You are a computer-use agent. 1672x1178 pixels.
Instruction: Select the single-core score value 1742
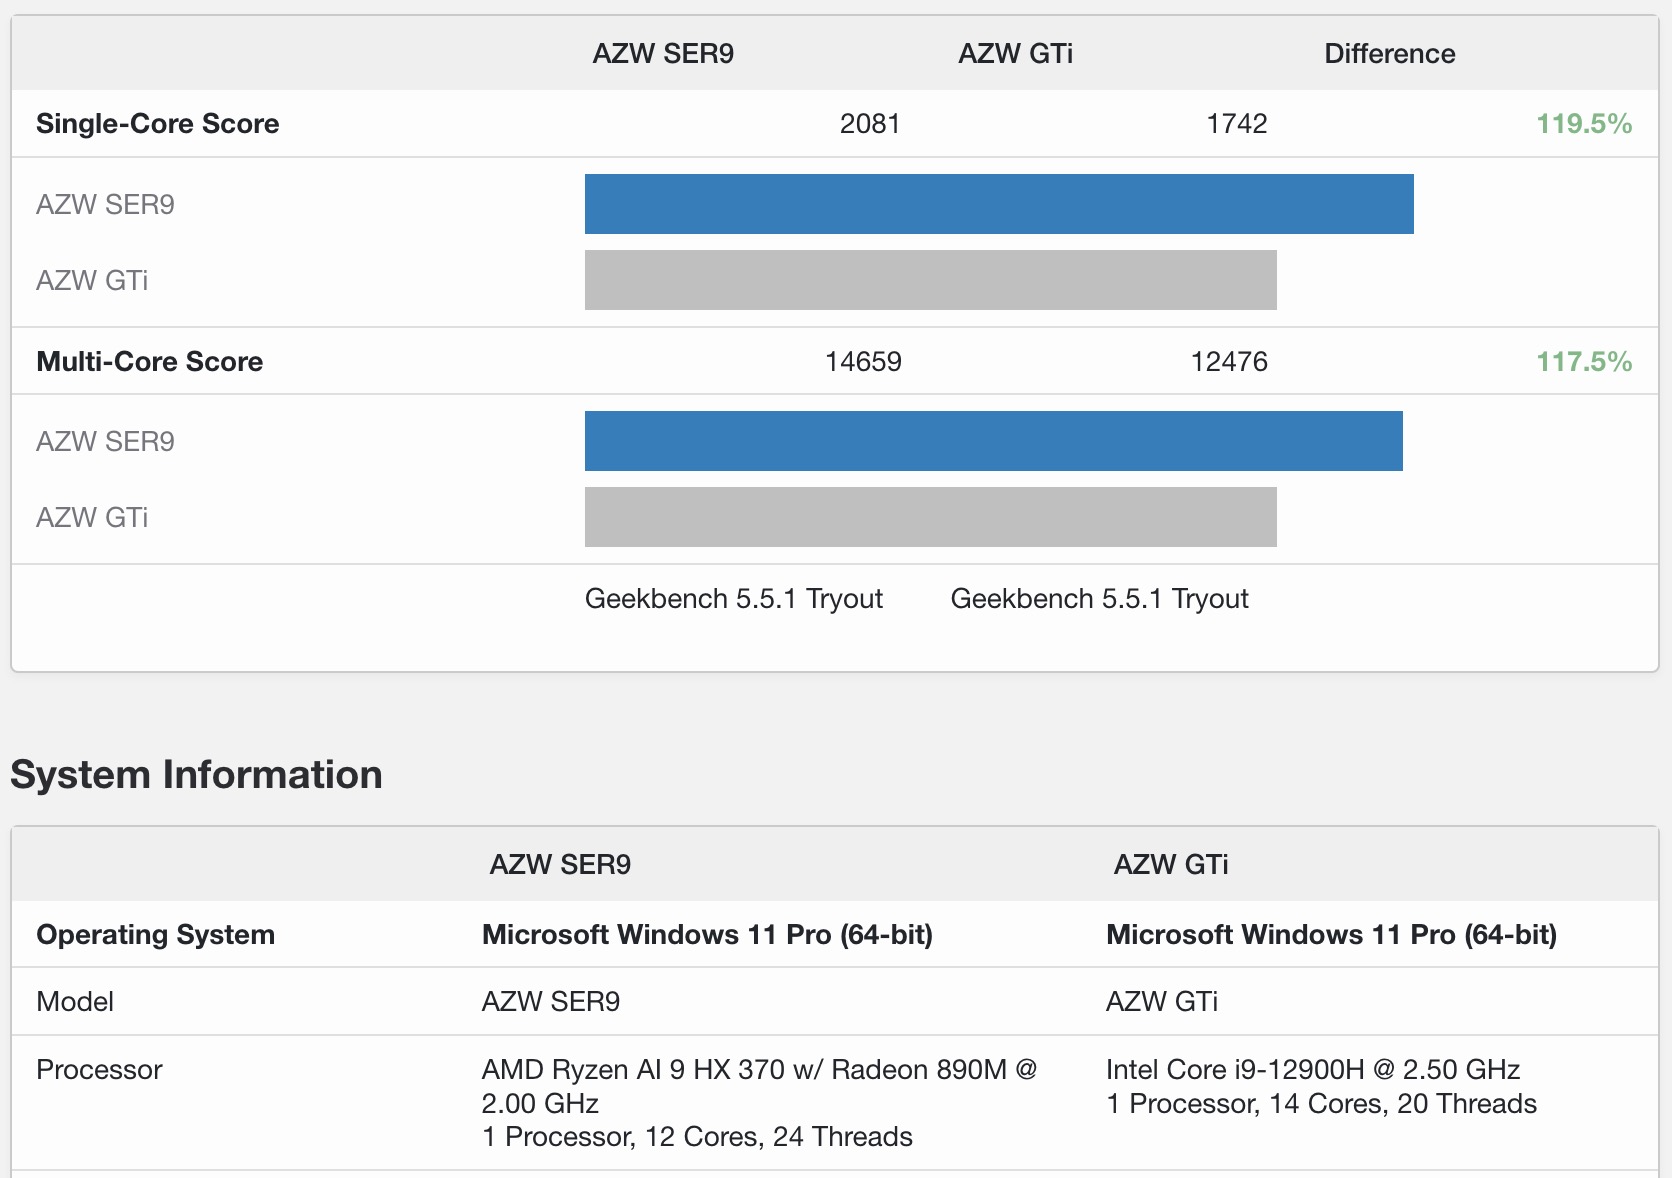point(1236,124)
